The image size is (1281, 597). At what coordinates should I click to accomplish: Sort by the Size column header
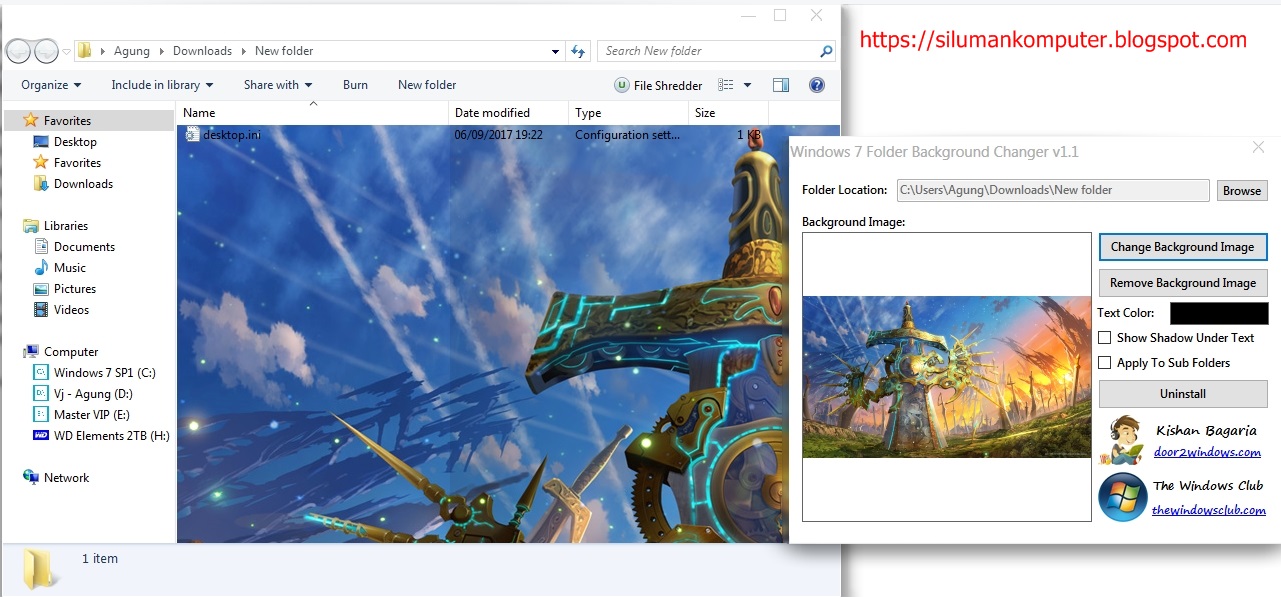(728, 113)
